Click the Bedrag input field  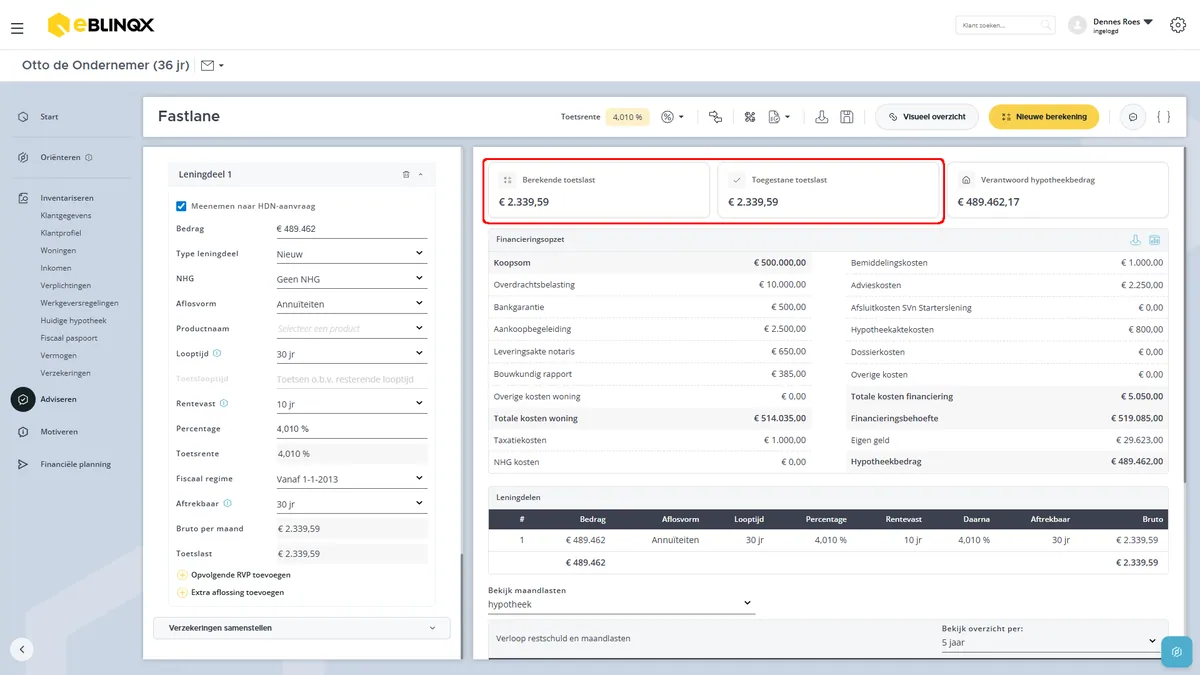[x=351, y=229]
